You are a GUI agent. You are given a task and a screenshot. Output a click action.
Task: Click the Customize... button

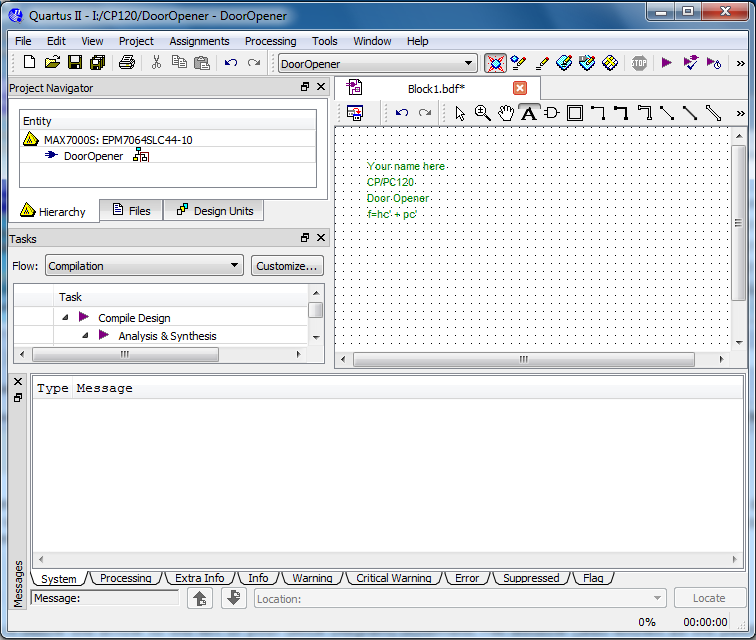pyautogui.click(x=287, y=266)
